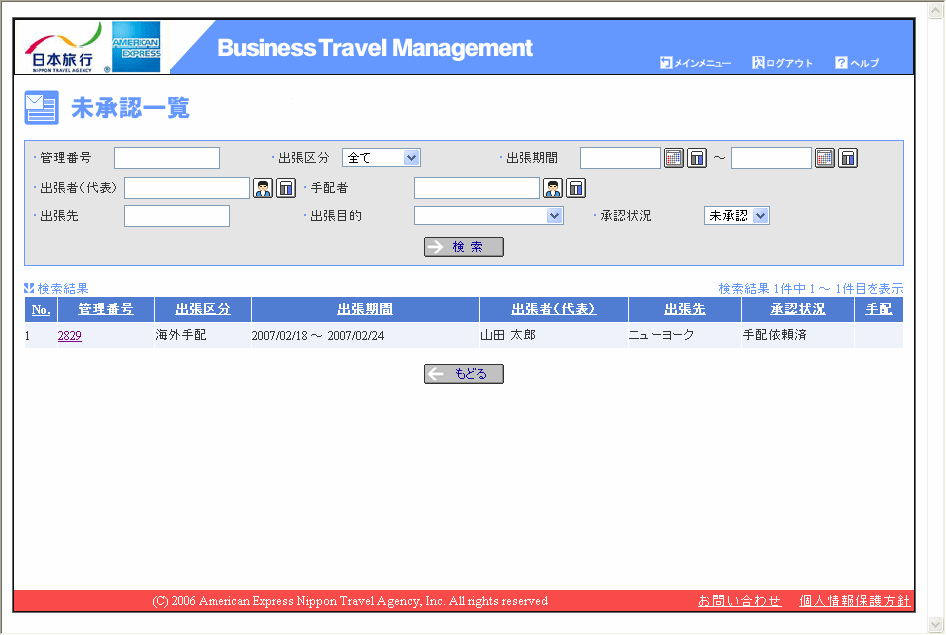
Task: Sort results by No. column
Action: 41,309
